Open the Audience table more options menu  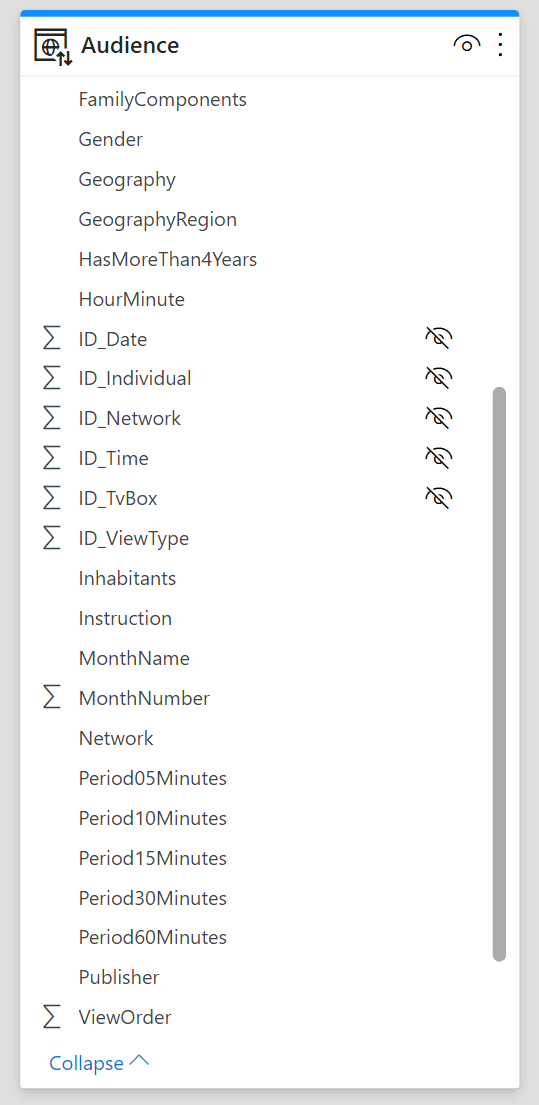tap(500, 44)
